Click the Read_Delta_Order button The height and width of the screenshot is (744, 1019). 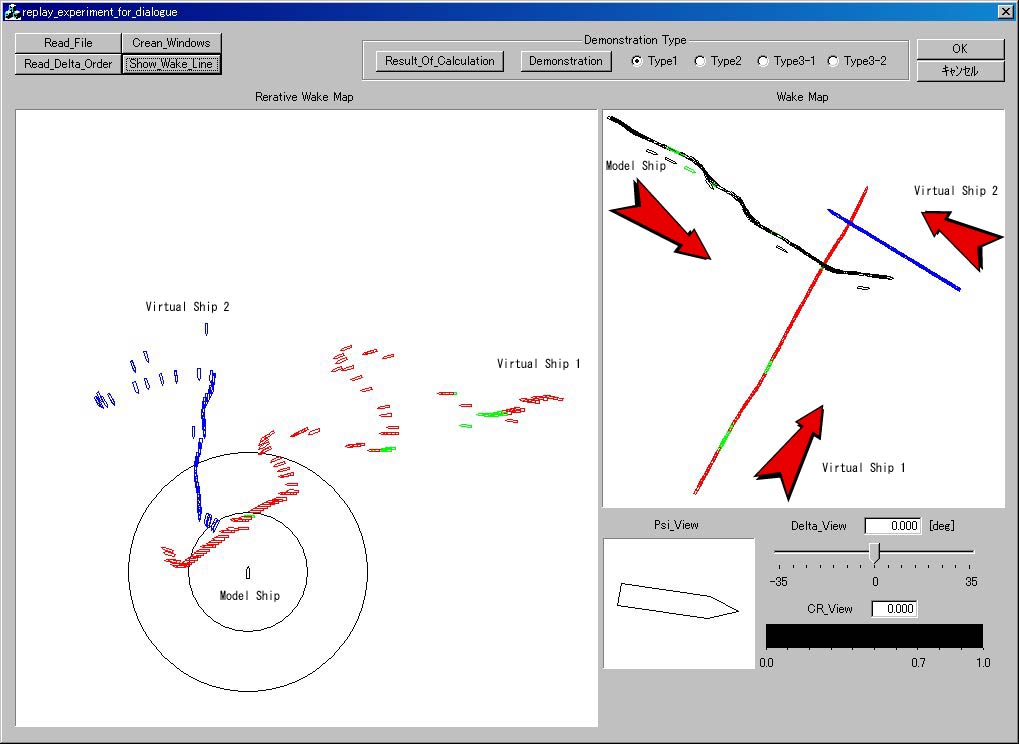68,64
